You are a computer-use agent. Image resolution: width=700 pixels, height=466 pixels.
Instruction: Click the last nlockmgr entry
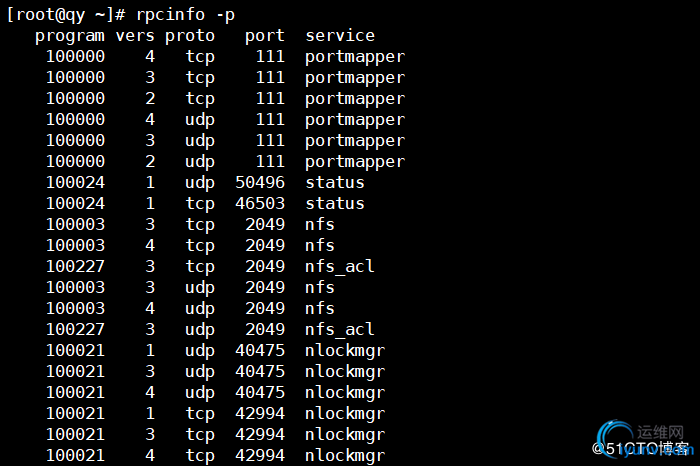pyautogui.click(x=345, y=456)
